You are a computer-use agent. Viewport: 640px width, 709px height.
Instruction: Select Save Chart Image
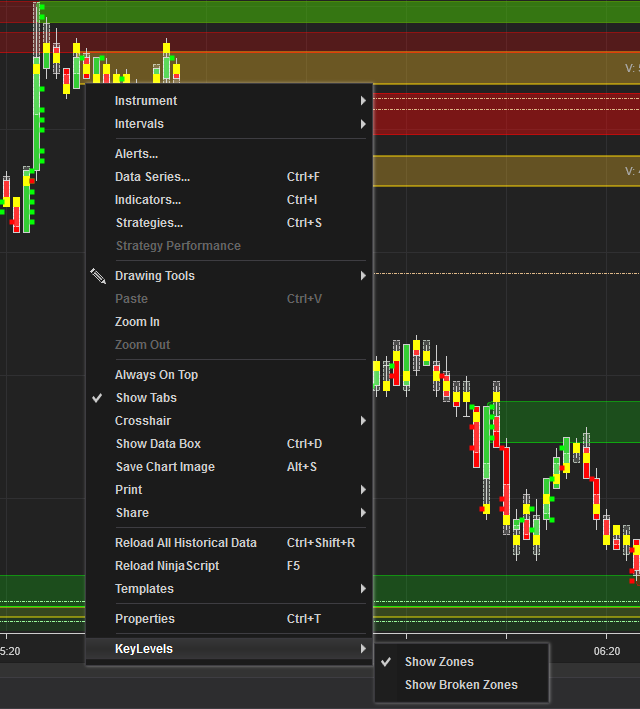165,467
